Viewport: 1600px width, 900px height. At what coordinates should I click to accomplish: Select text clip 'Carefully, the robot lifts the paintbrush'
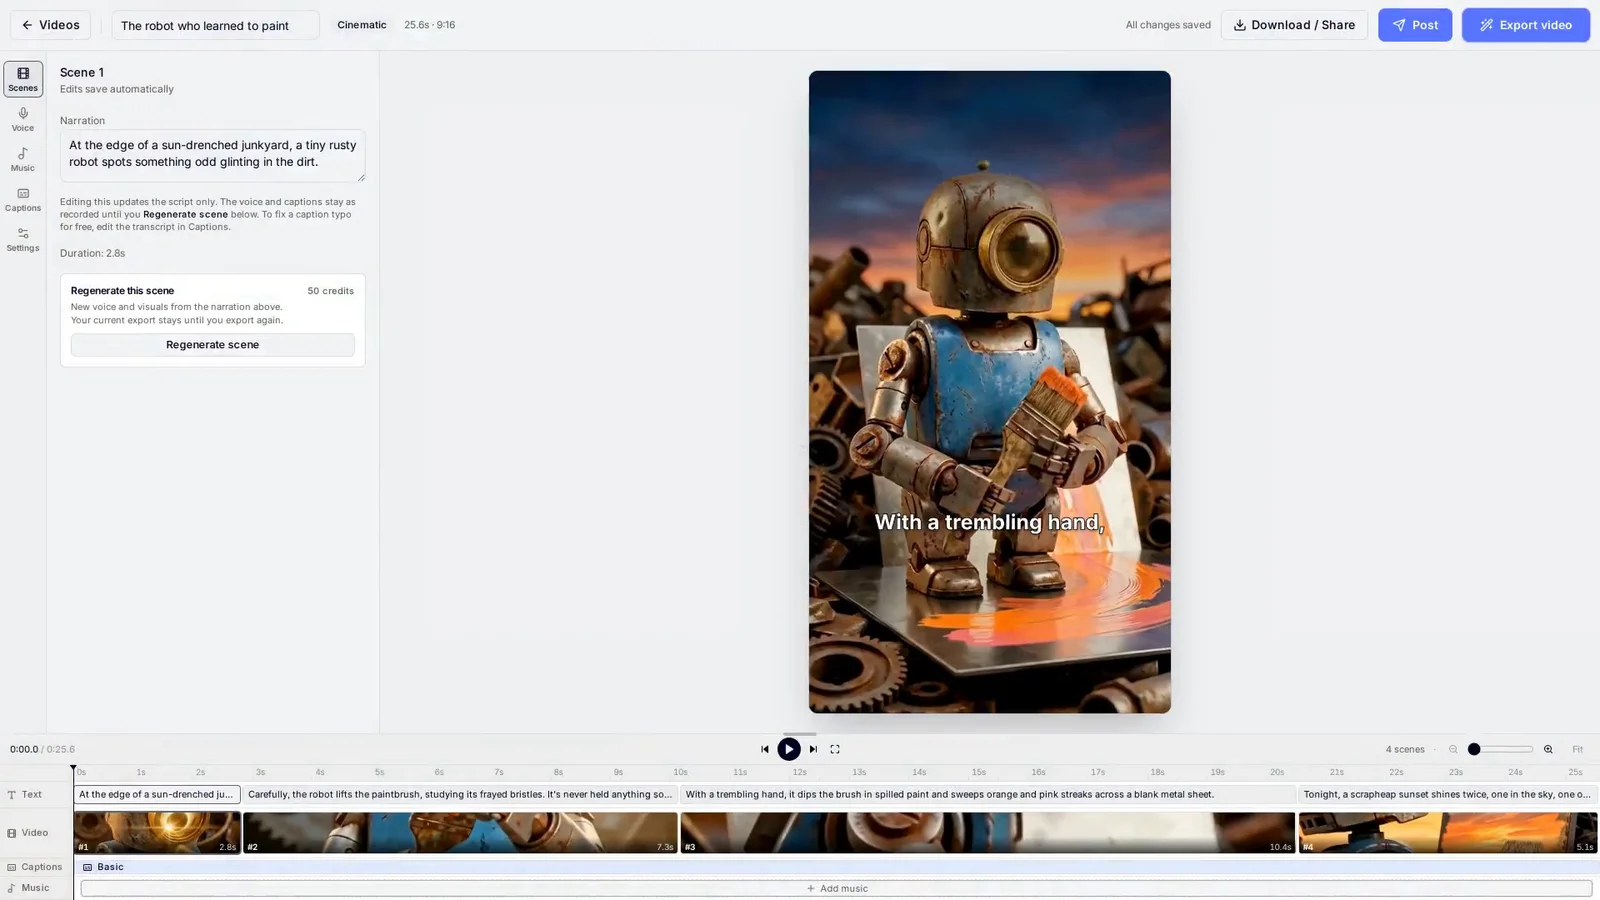click(460, 795)
